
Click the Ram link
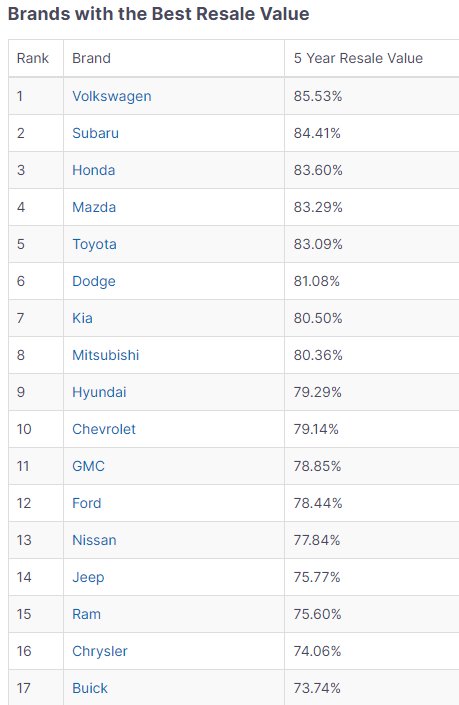(86, 614)
